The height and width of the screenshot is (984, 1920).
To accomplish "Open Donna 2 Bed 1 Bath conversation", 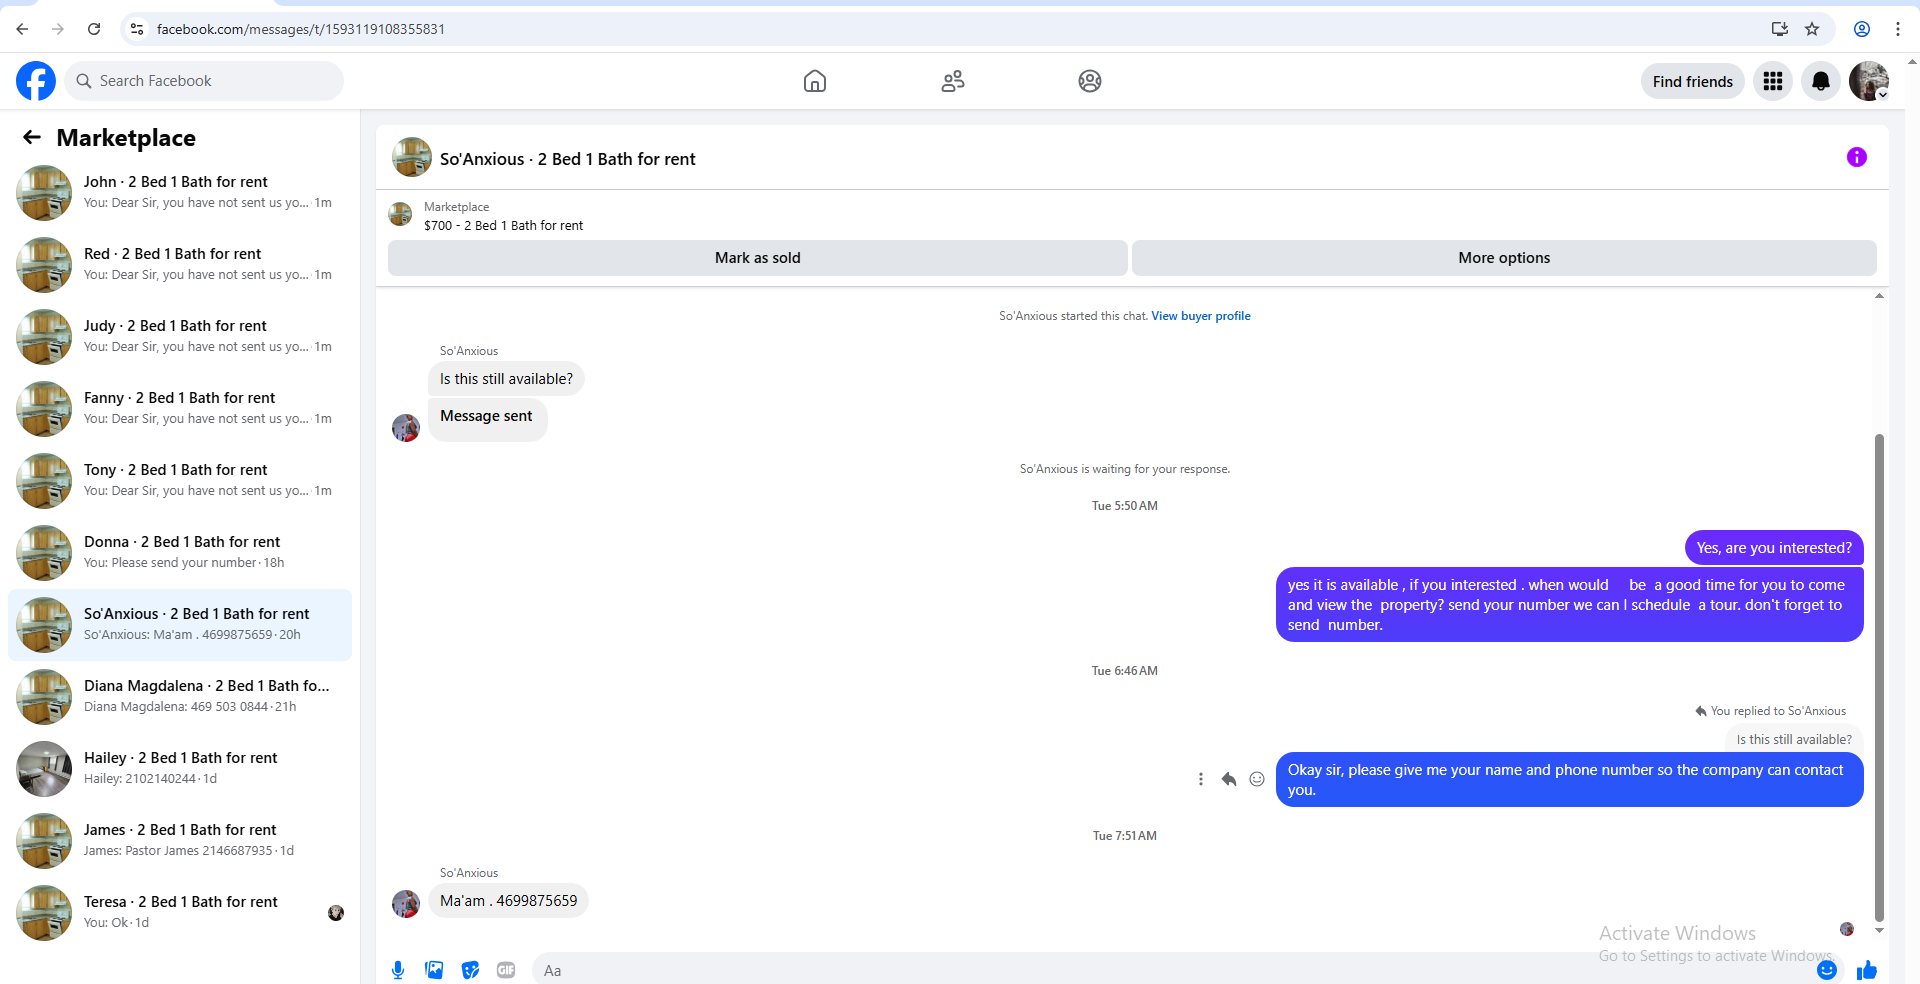I will [180, 553].
